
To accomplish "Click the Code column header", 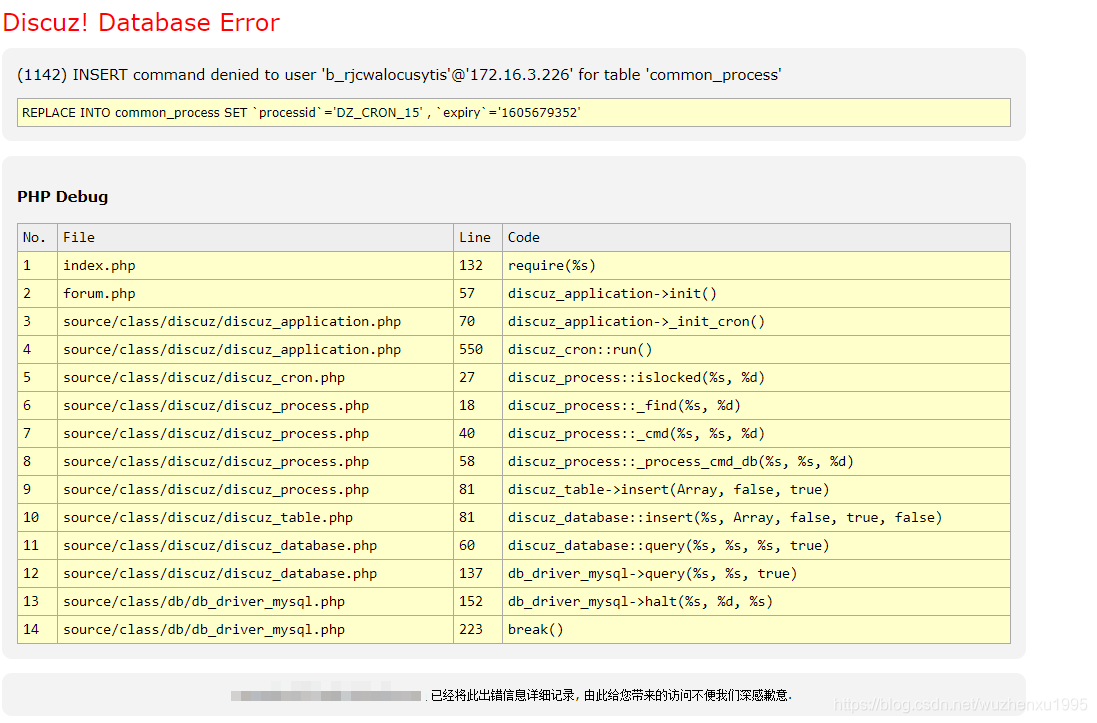I will [756, 238].
